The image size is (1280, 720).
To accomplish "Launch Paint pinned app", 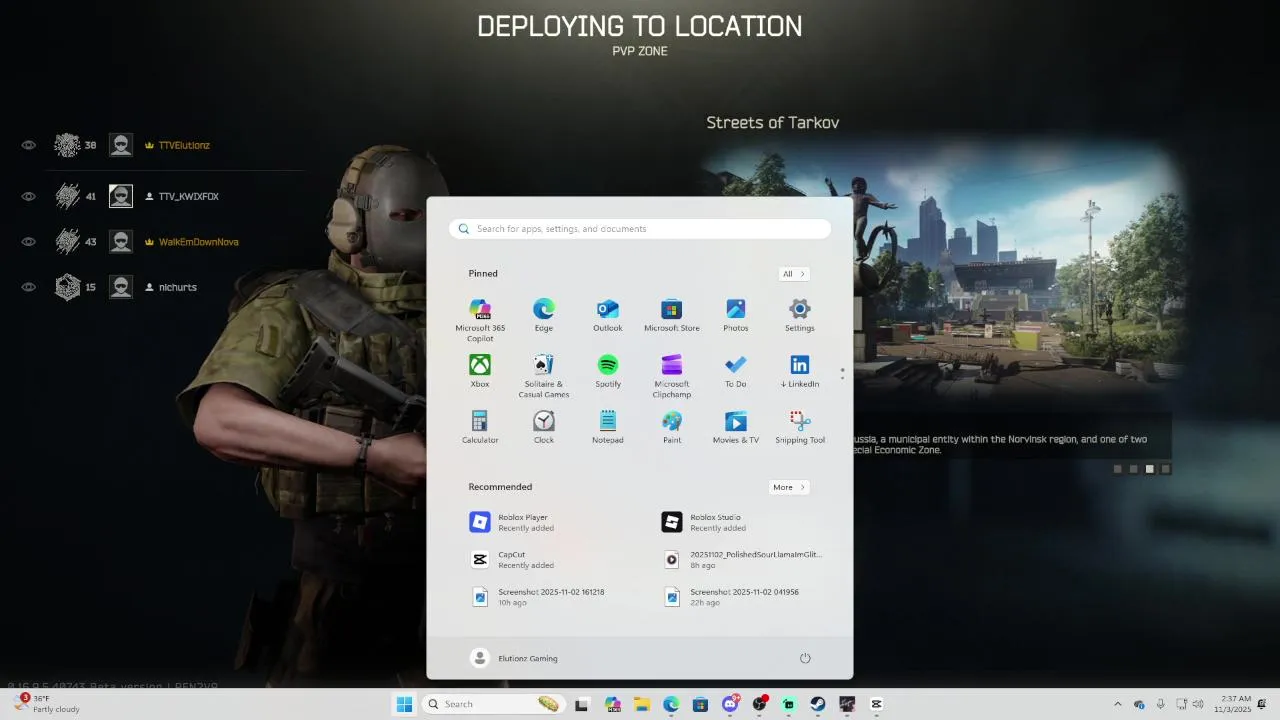I will click(x=672, y=428).
